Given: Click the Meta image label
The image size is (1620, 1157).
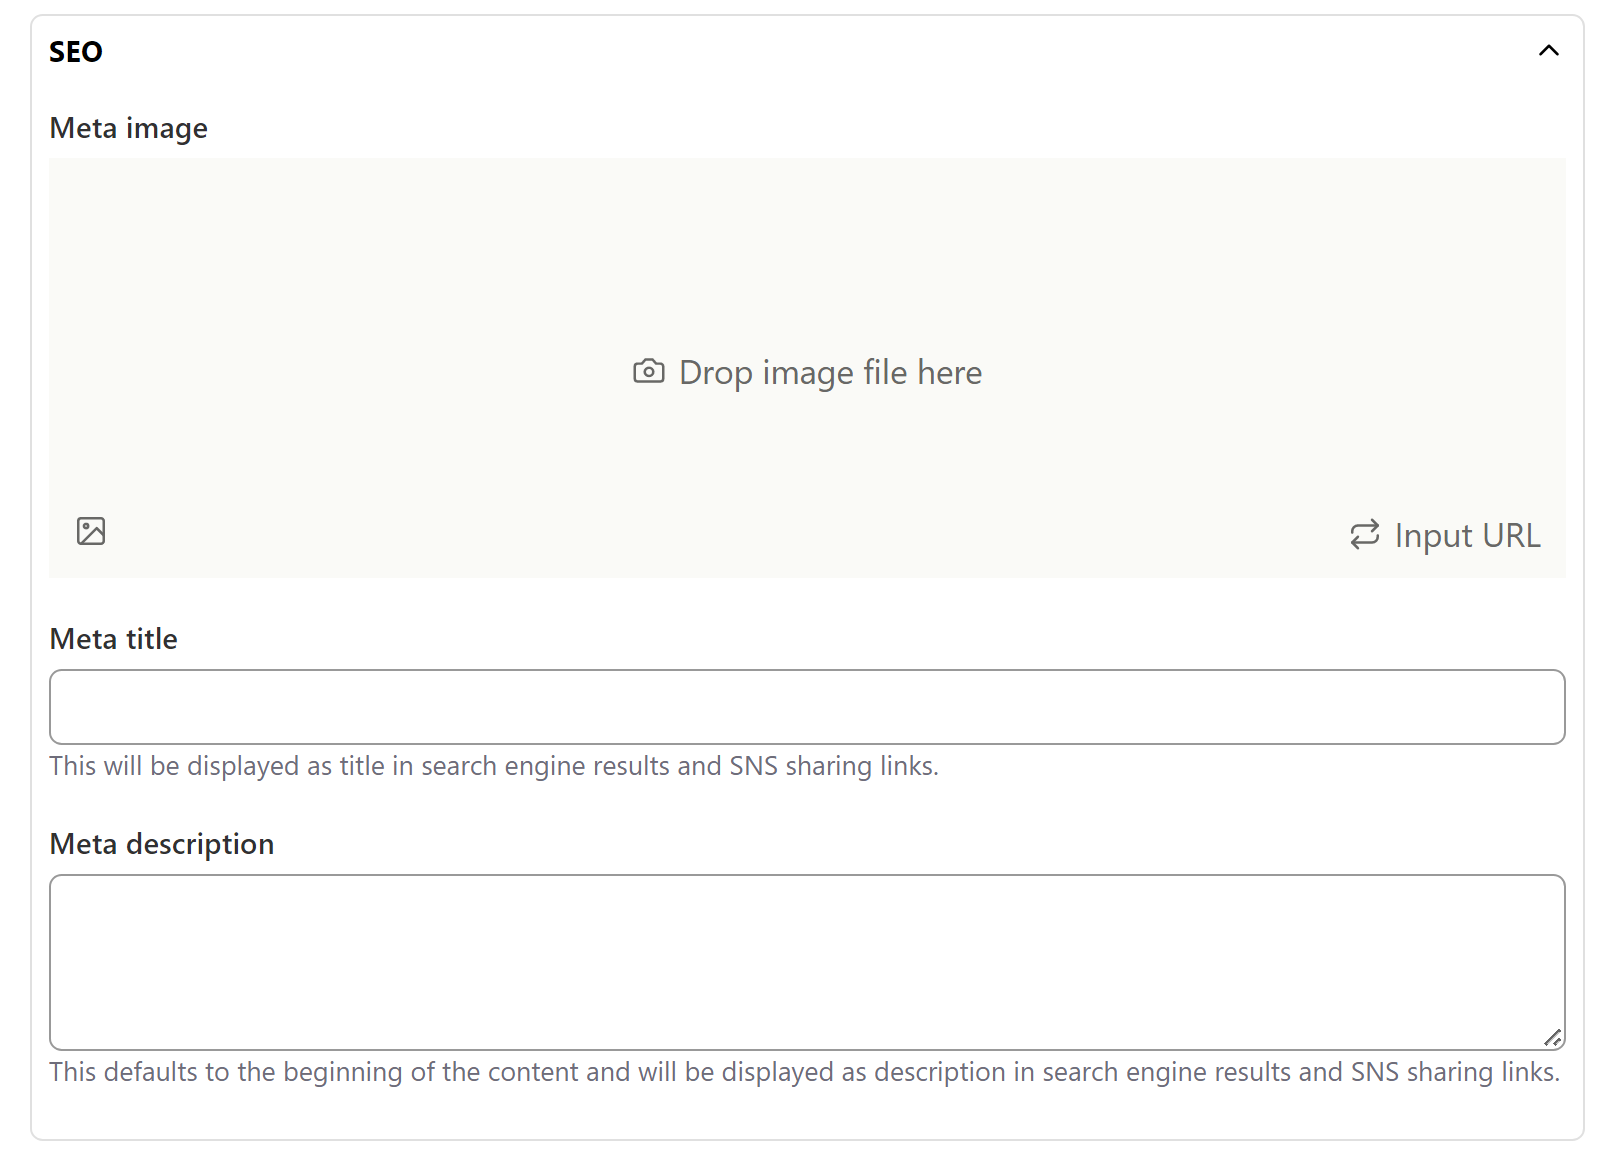Looking at the screenshot, I should pyautogui.click(x=129, y=128).
